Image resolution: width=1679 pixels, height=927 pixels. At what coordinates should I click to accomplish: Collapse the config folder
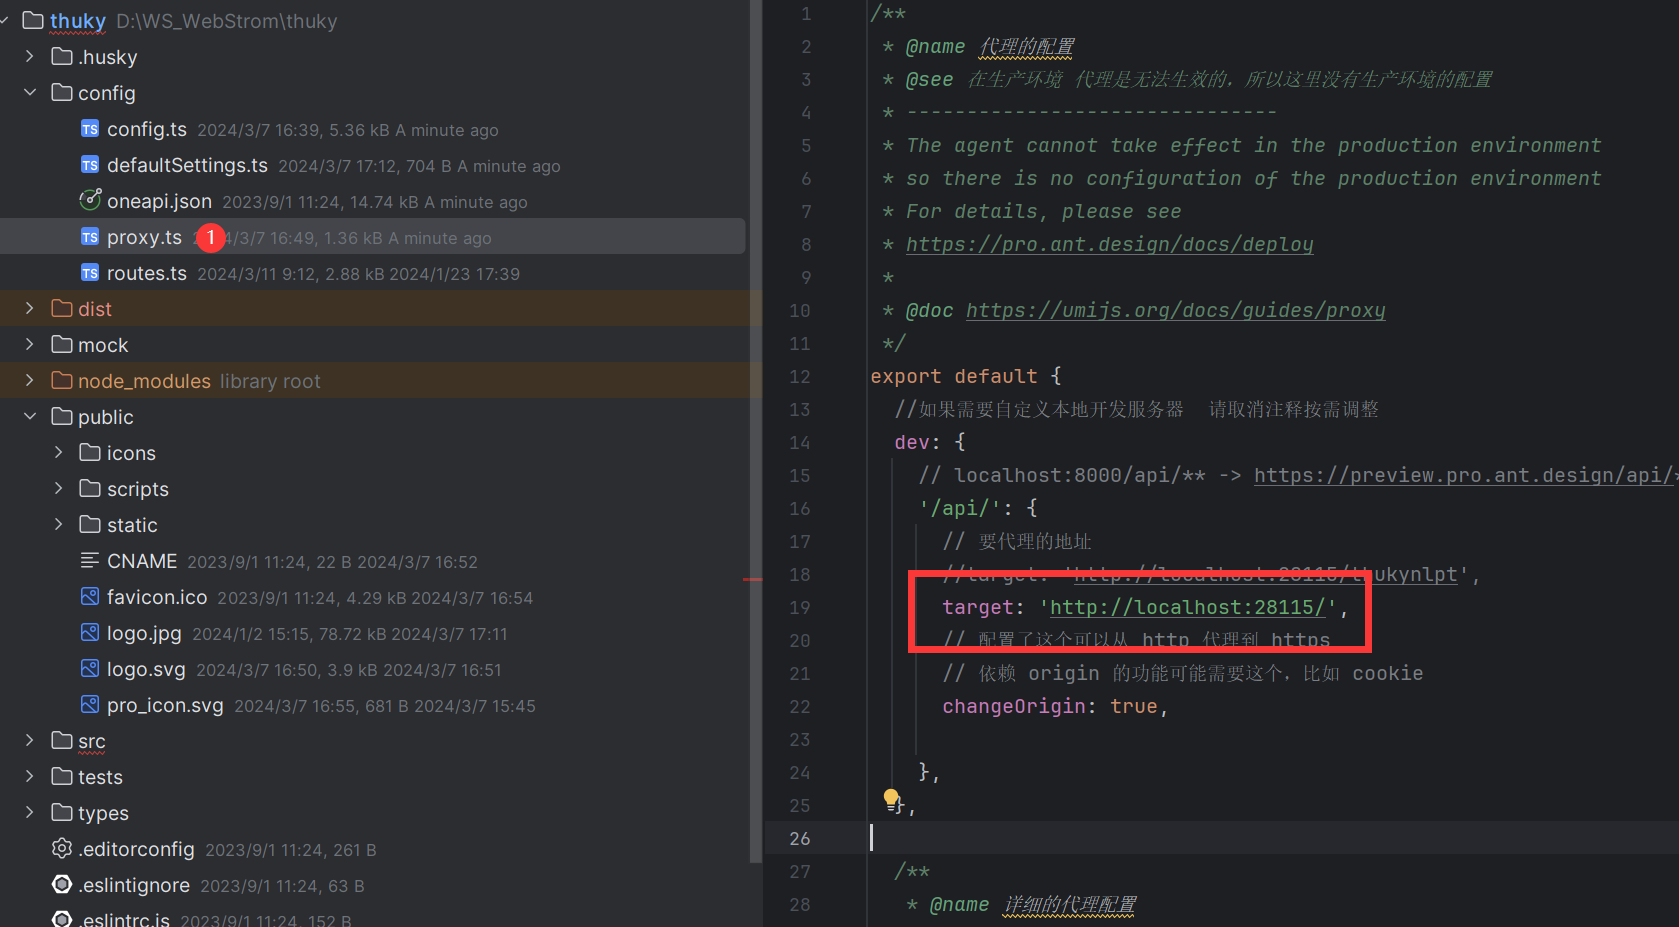(x=30, y=93)
